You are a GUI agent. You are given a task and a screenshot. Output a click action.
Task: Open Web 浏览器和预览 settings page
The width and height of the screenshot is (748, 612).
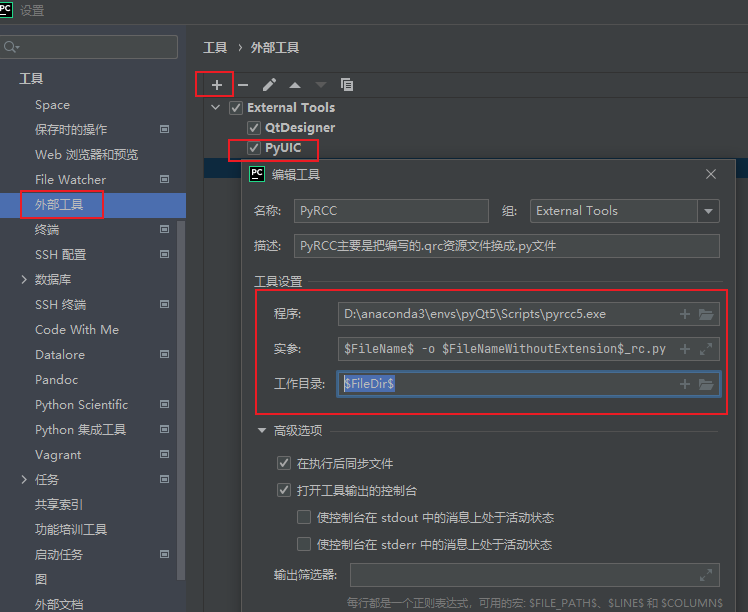click(x=86, y=155)
